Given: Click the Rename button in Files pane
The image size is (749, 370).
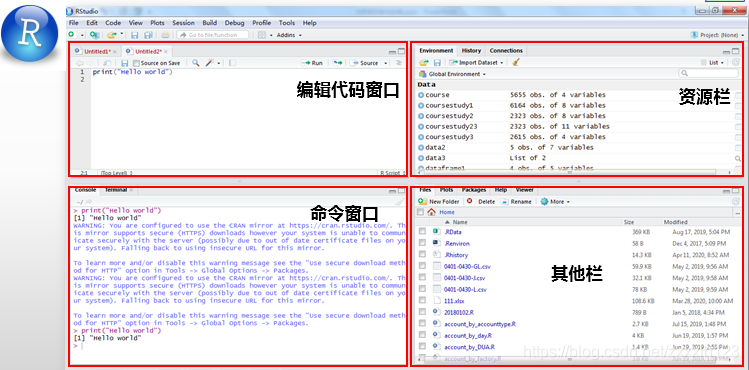Looking at the screenshot, I should pyautogui.click(x=516, y=201).
